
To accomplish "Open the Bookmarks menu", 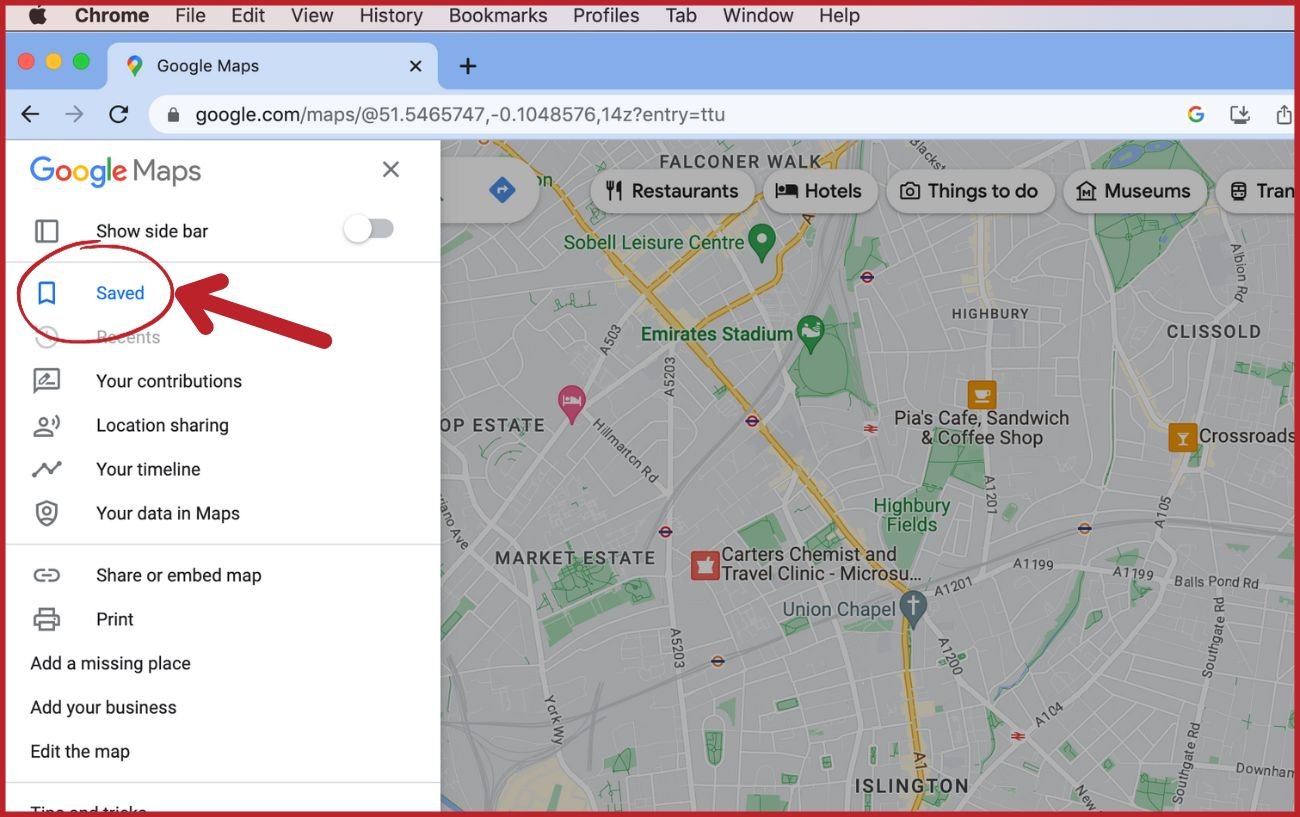I will [x=498, y=15].
